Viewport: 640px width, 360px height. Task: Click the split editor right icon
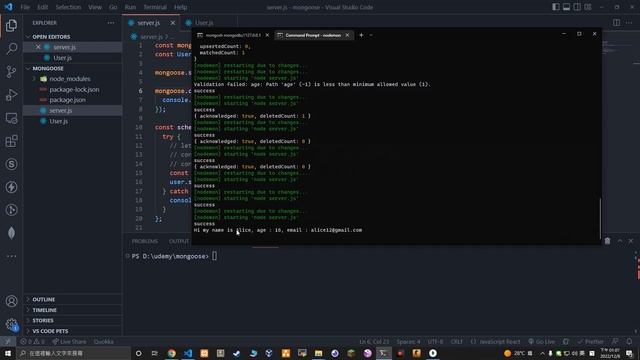(616, 23)
